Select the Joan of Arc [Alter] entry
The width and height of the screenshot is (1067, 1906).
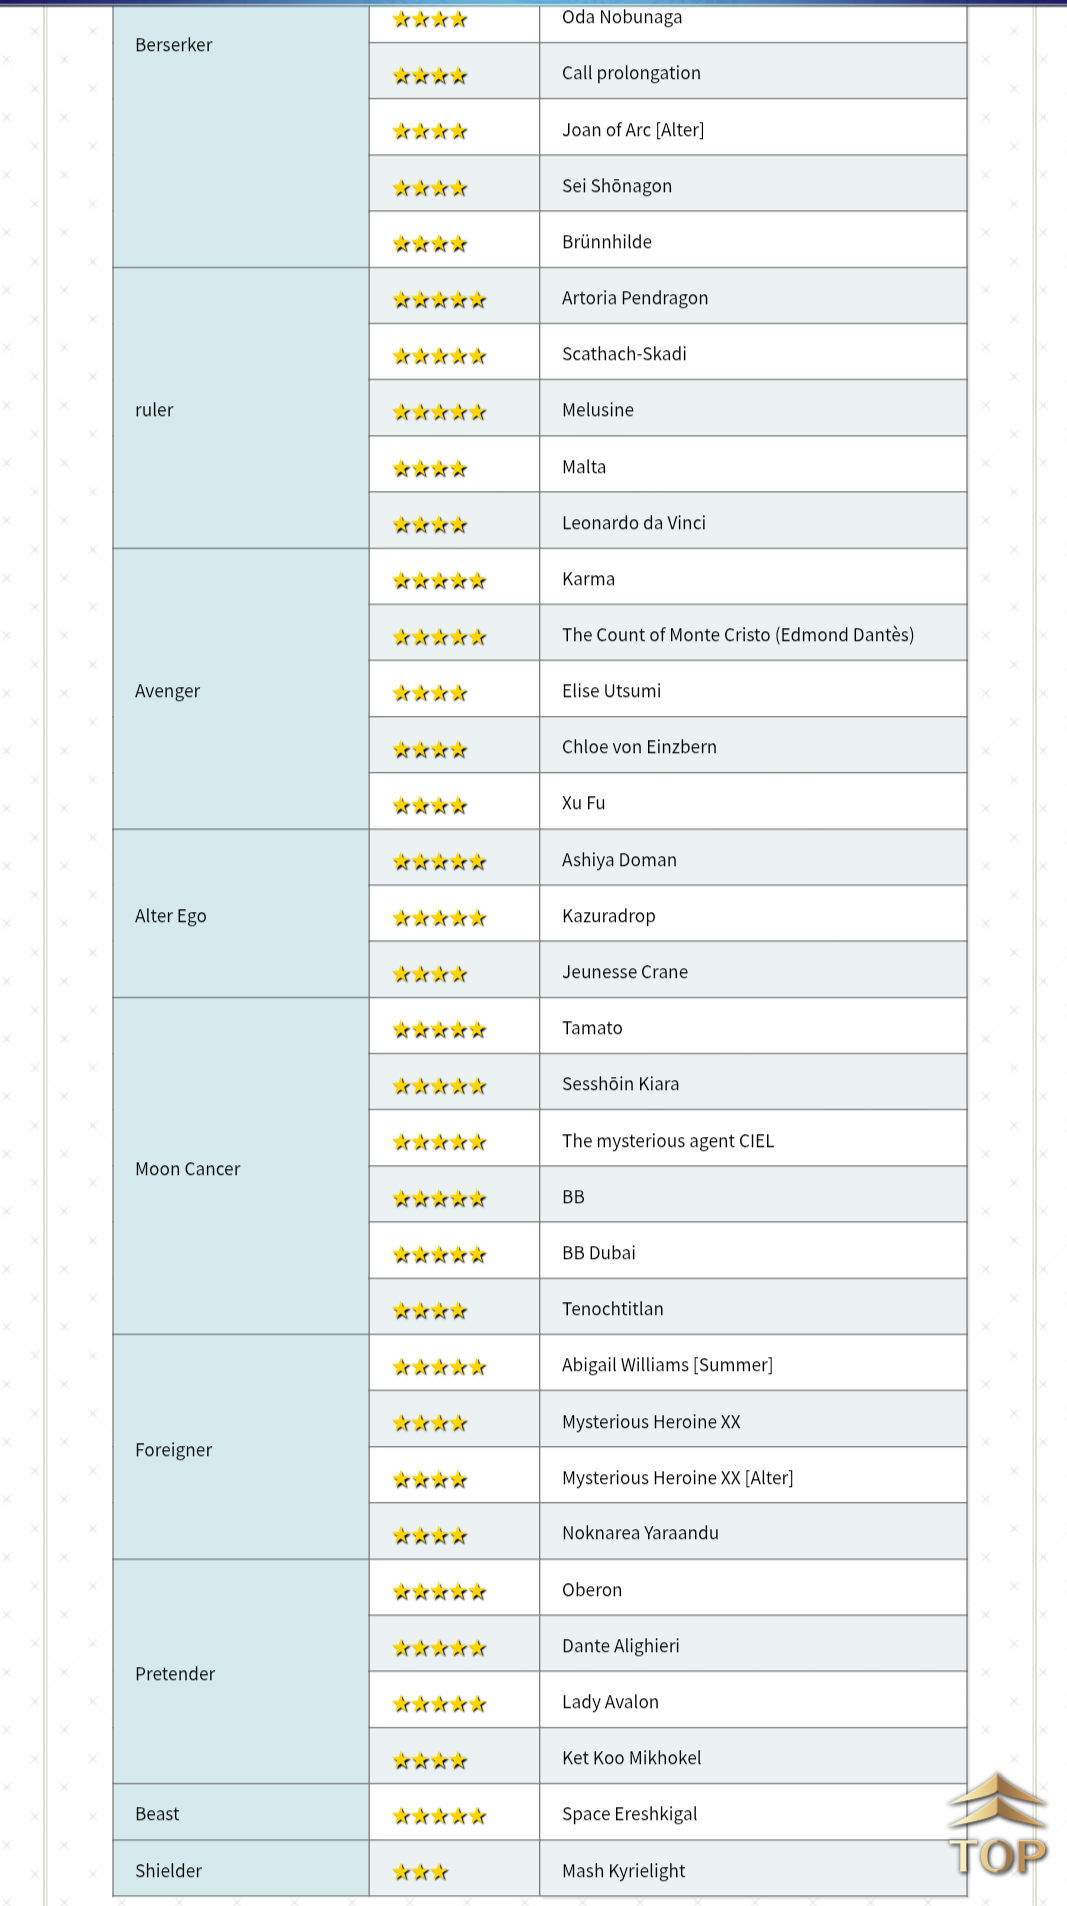pyautogui.click(x=633, y=130)
